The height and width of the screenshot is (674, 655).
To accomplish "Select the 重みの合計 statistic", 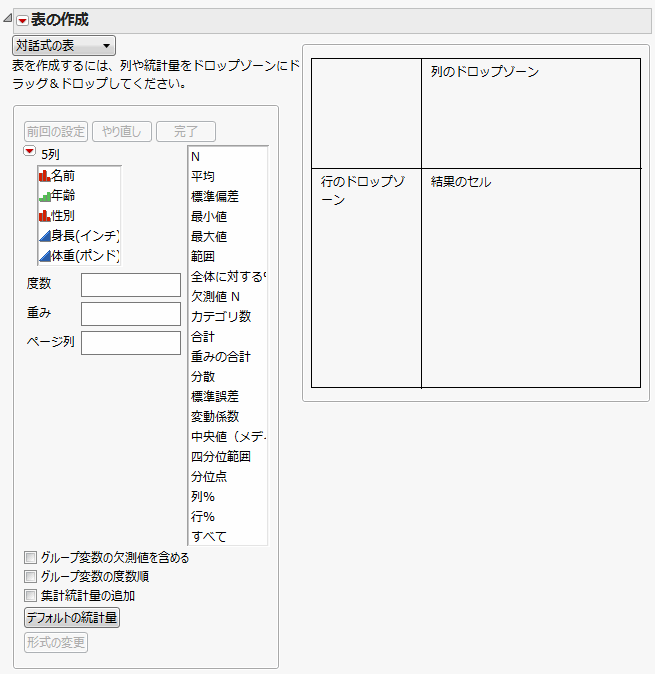I will tap(228, 357).
